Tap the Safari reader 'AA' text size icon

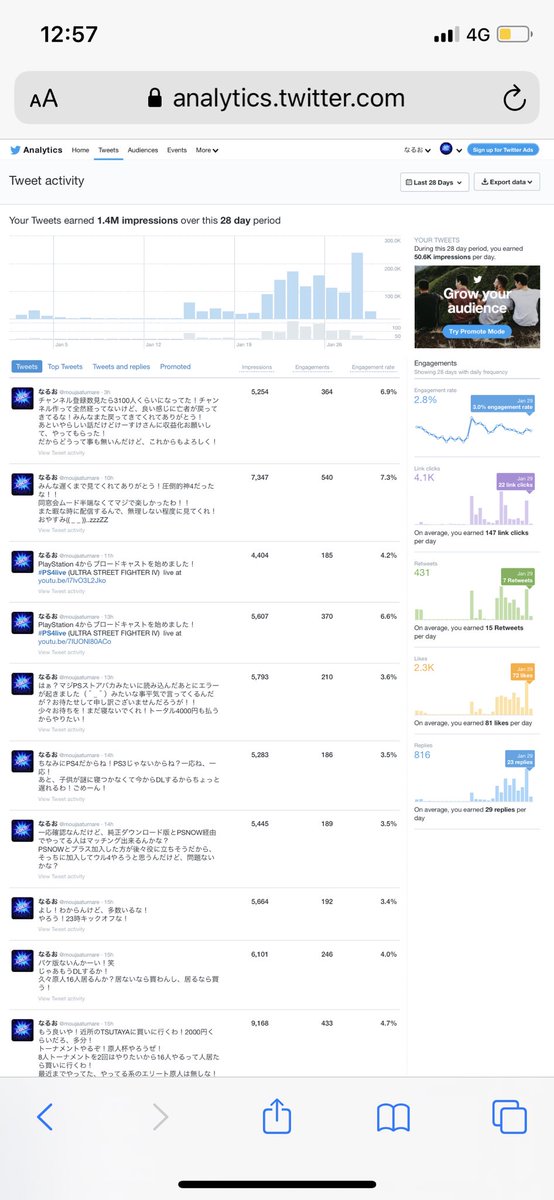43,98
